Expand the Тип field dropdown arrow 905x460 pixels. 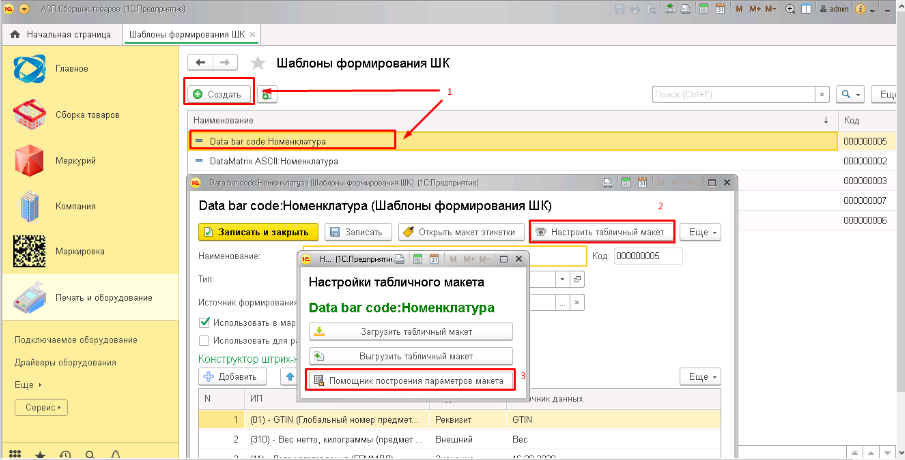pos(563,279)
